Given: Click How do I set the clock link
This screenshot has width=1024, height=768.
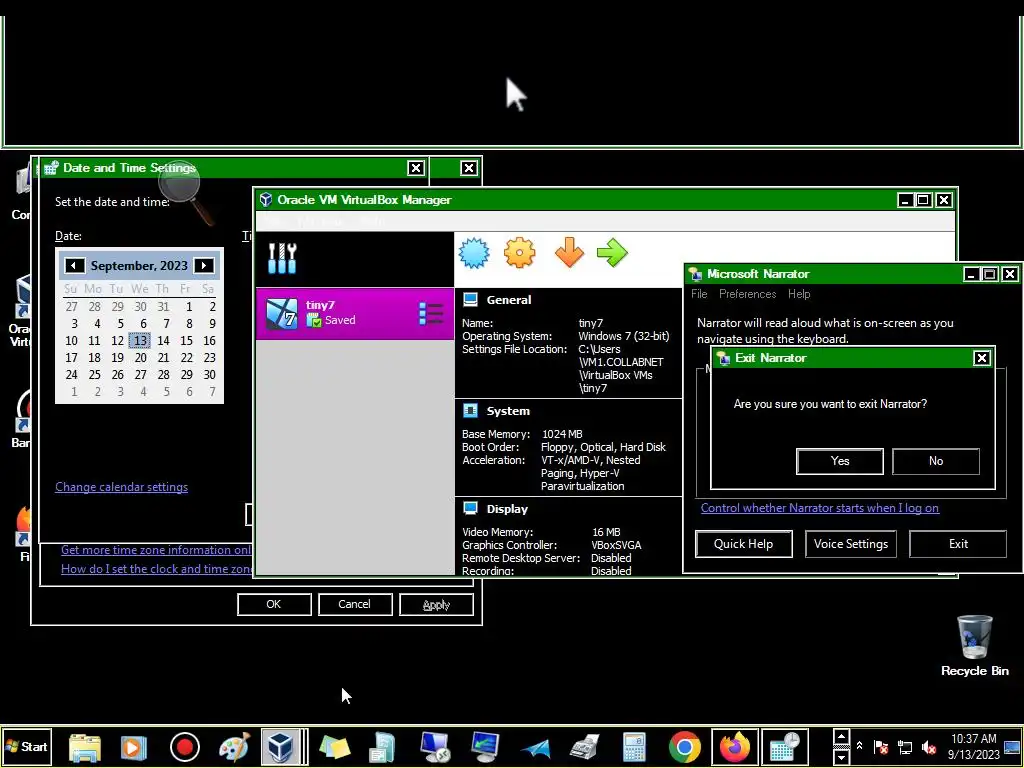Looking at the screenshot, I should tap(157, 569).
